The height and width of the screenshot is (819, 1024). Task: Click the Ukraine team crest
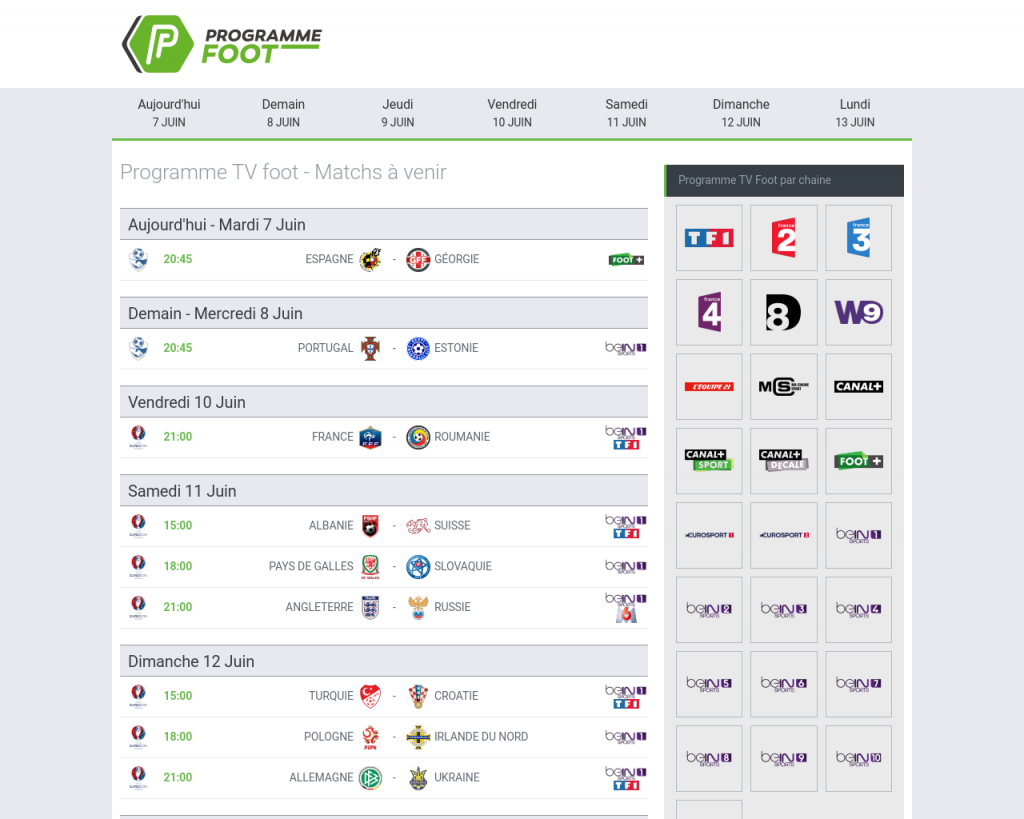418,778
